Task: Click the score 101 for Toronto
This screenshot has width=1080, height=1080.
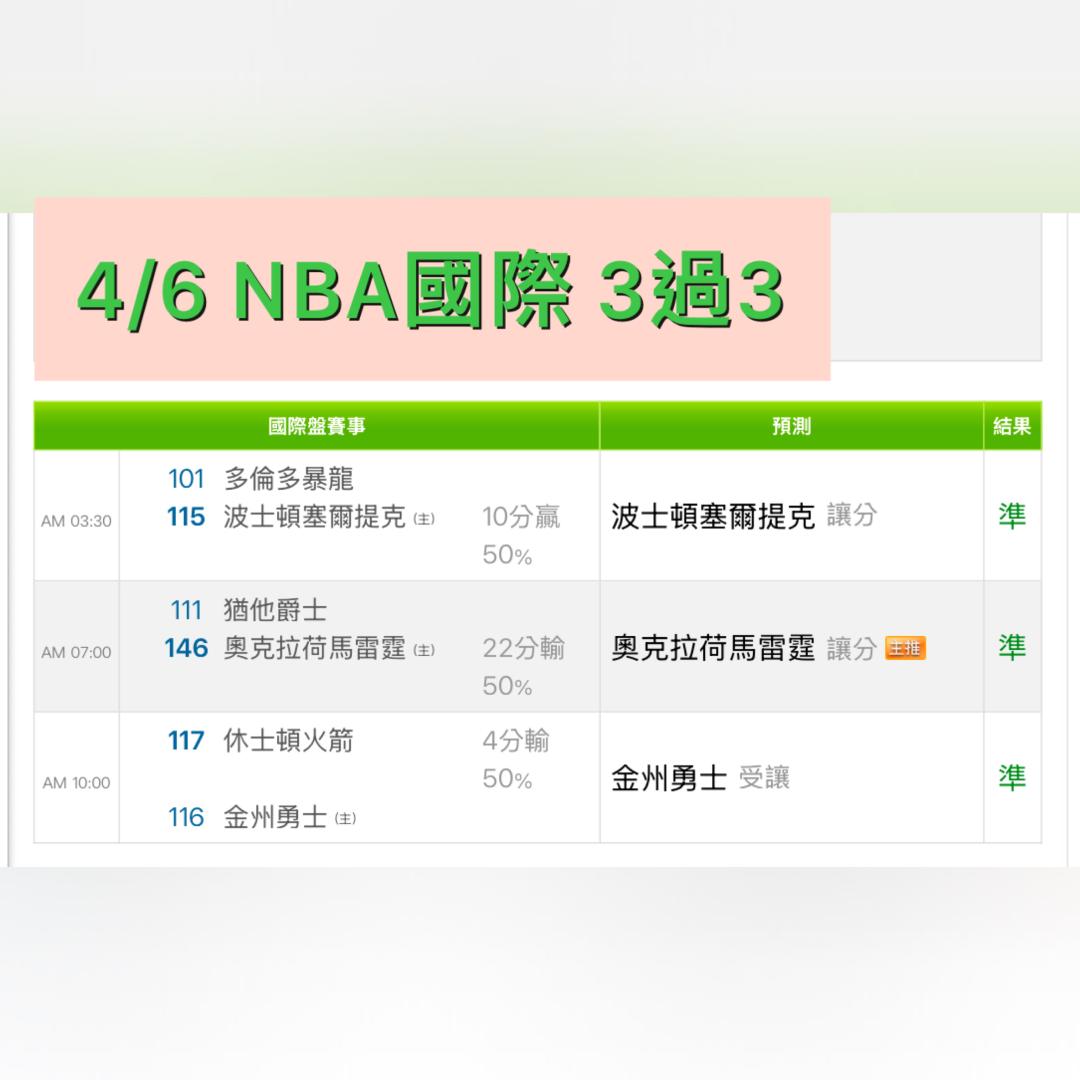Action: tap(186, 479)
